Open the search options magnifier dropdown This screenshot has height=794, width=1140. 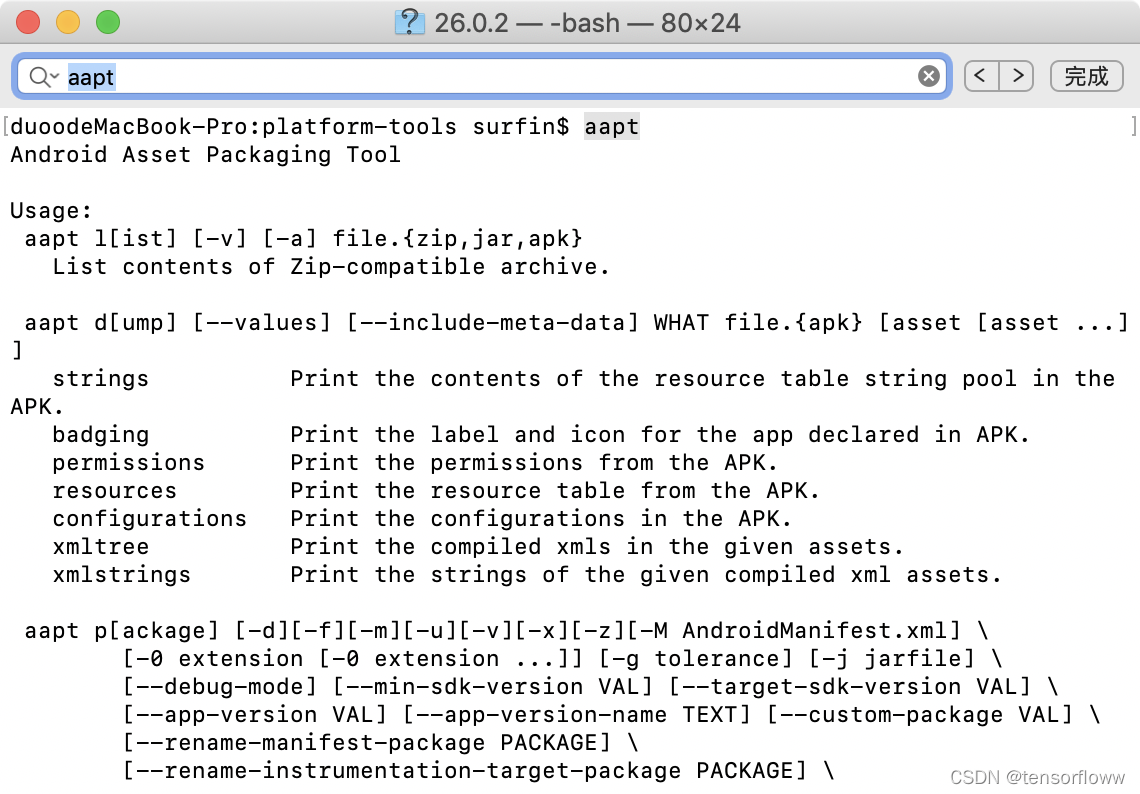click(x=43, y=76)
